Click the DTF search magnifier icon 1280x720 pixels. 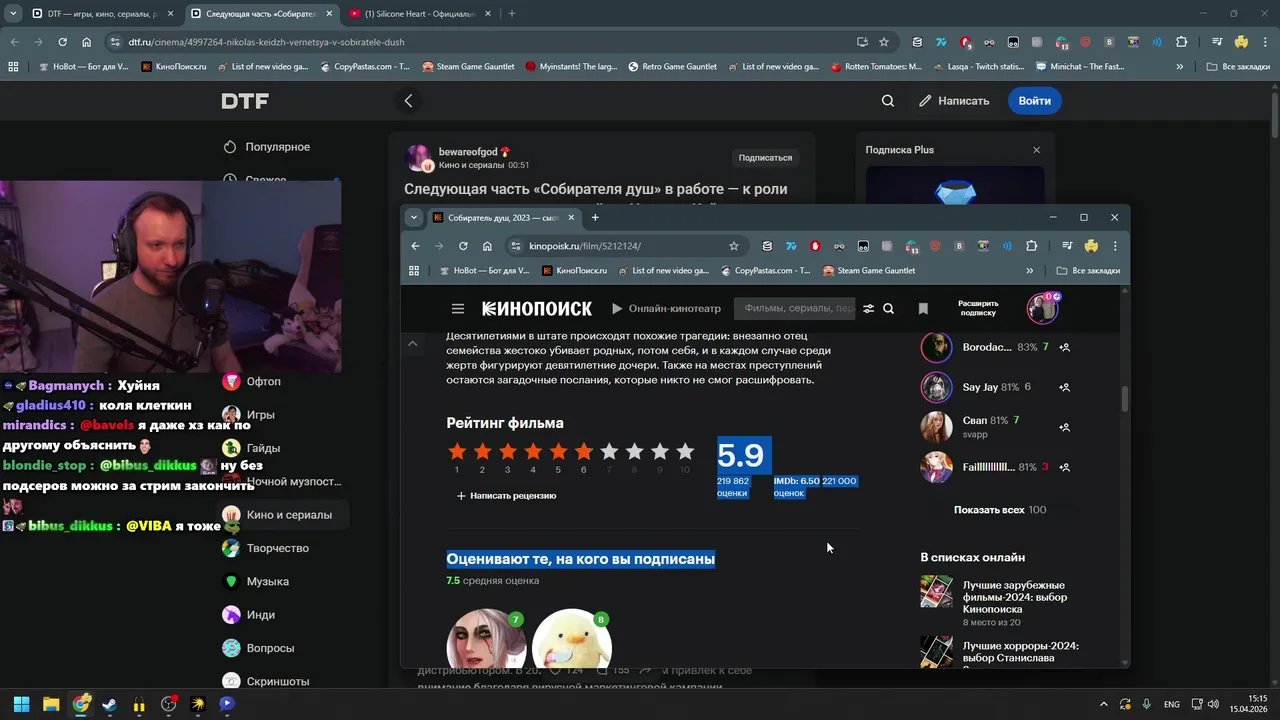coord(888,101)
